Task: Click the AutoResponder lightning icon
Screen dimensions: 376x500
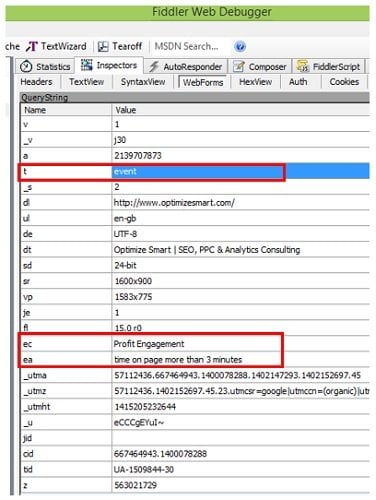Action: point(154,66)
